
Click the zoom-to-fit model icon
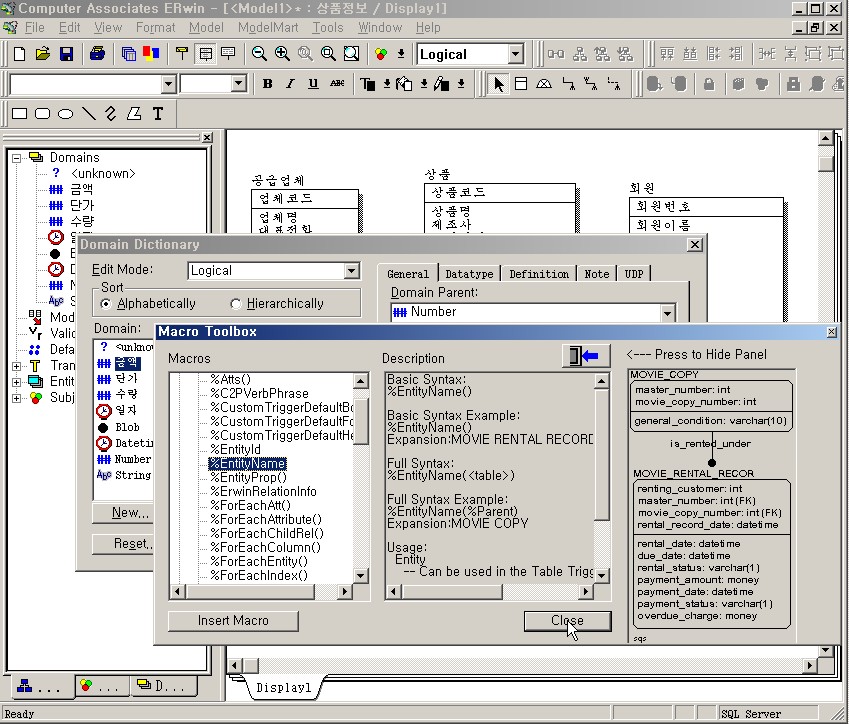point(351,54)
